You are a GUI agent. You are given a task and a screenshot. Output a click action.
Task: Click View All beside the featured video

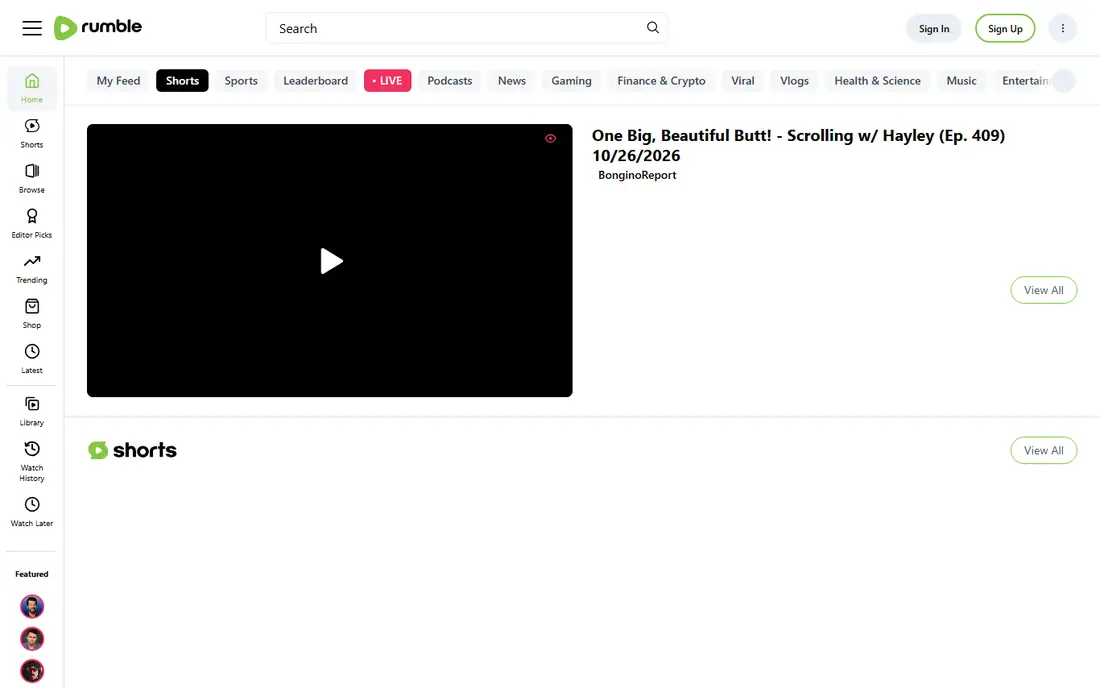1043,290
